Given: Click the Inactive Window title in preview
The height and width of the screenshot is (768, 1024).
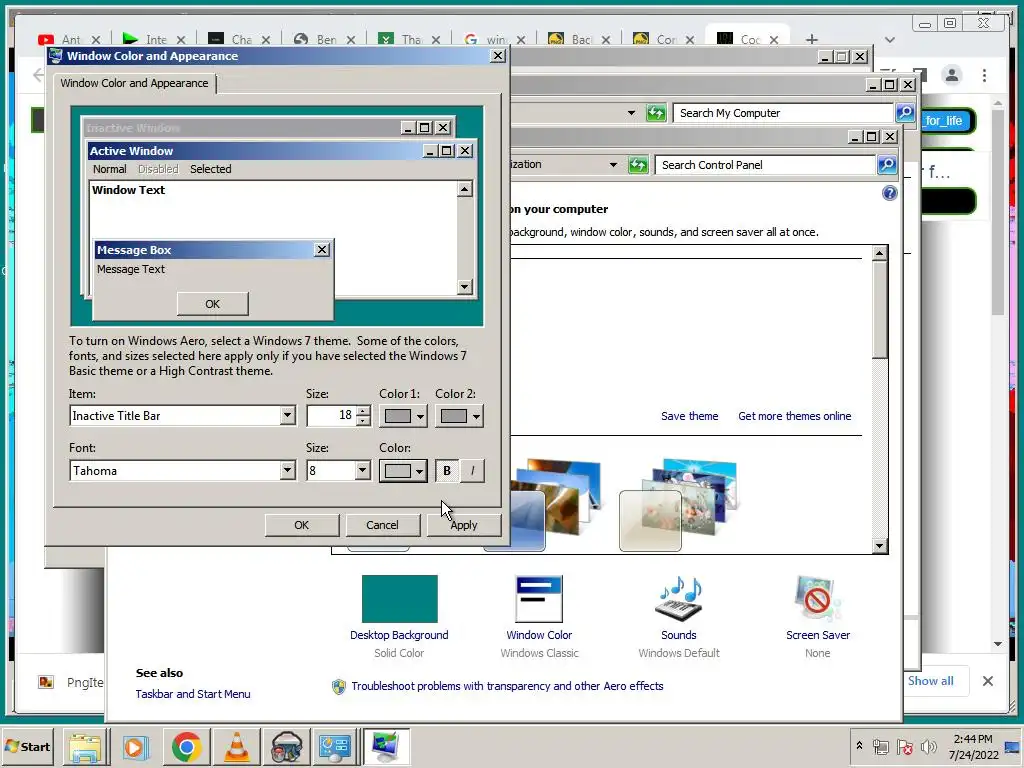Looking at the screenshot, I should 133,128.
